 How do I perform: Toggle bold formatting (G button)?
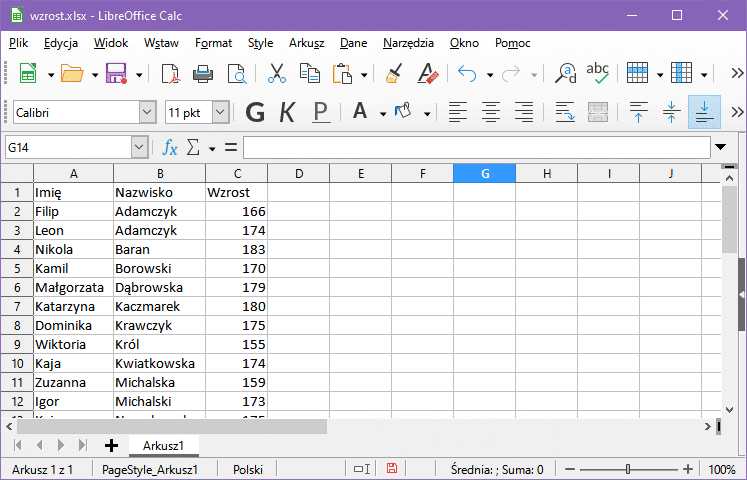tap(255, 112)
